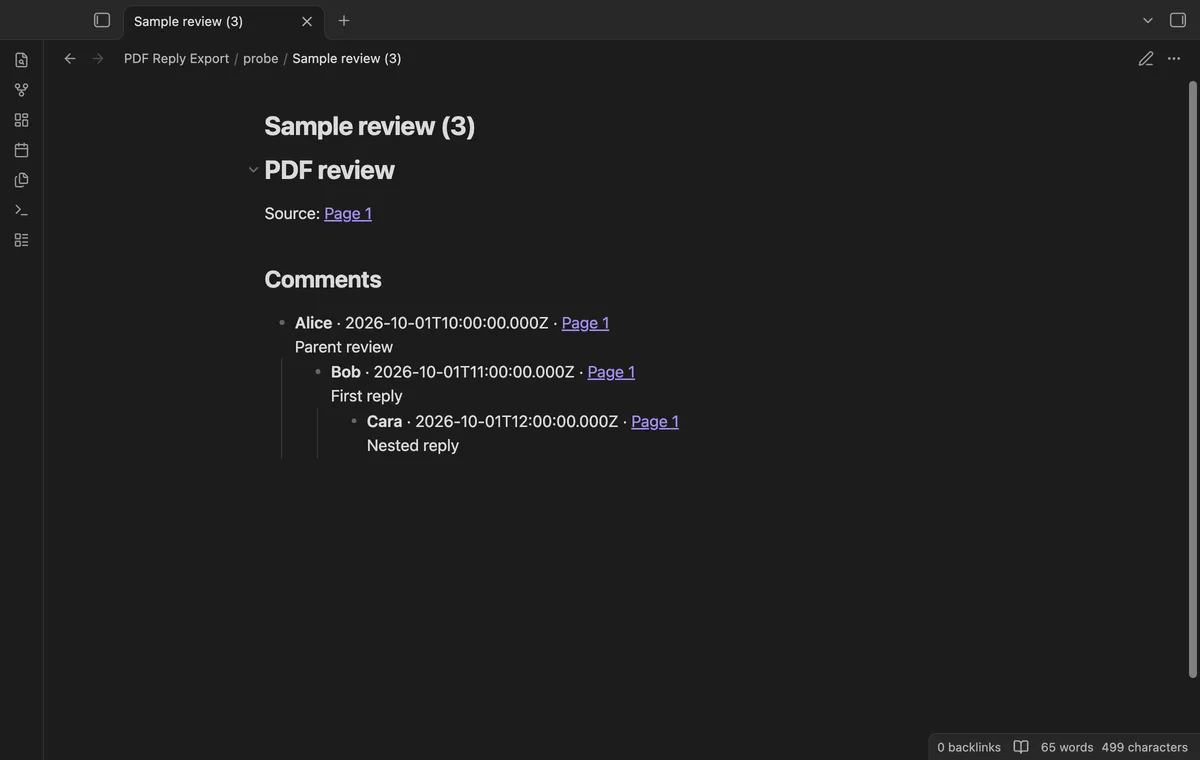Open templates copy icon in ribbon

tap(21, 180)
